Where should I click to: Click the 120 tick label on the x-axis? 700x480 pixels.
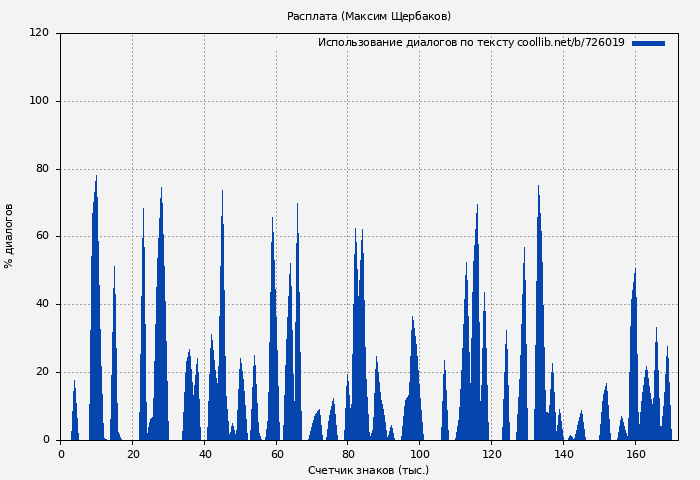click(491, 454)
